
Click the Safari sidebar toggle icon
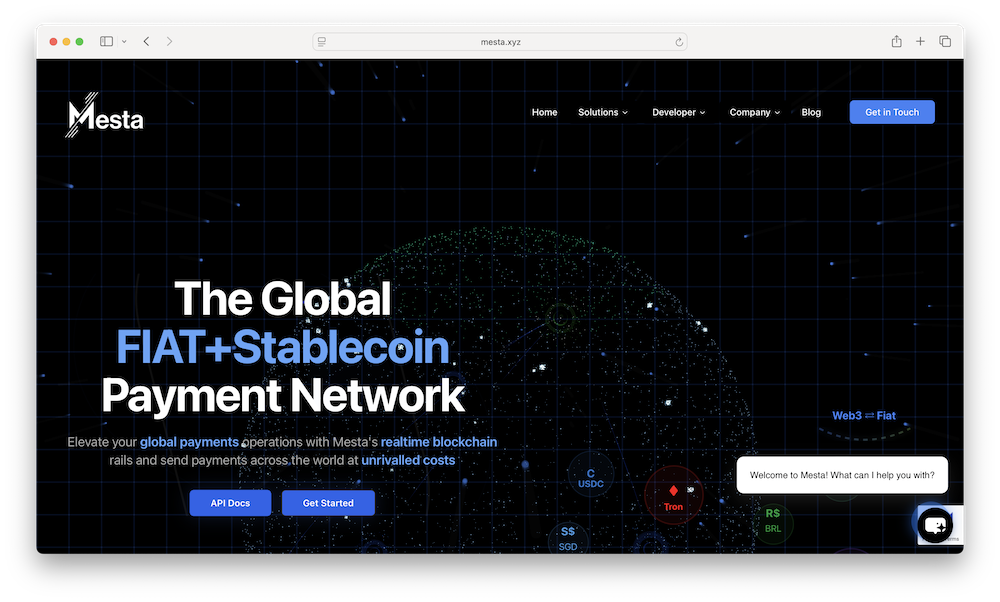pos(106,41)
